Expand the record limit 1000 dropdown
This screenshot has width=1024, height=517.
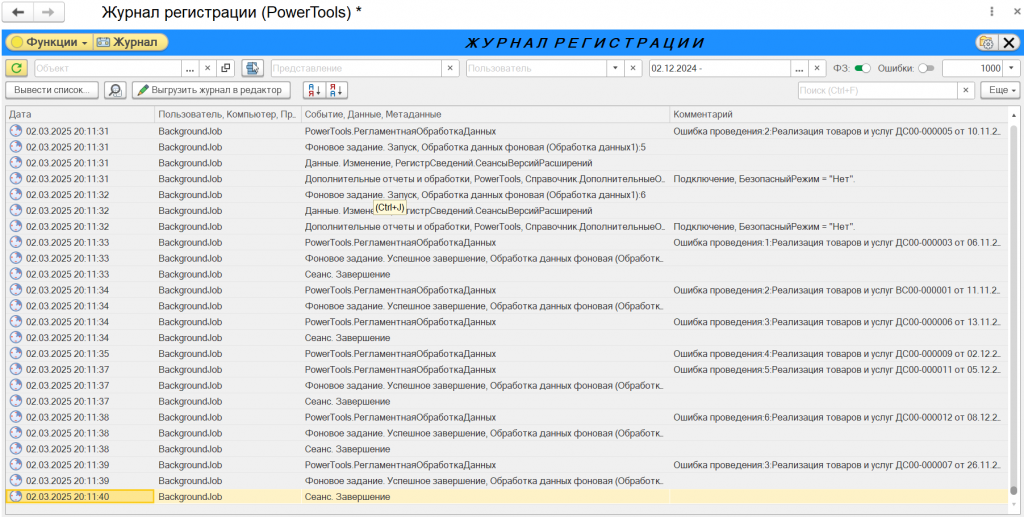pyautogui.click(x=1012, y=68)
